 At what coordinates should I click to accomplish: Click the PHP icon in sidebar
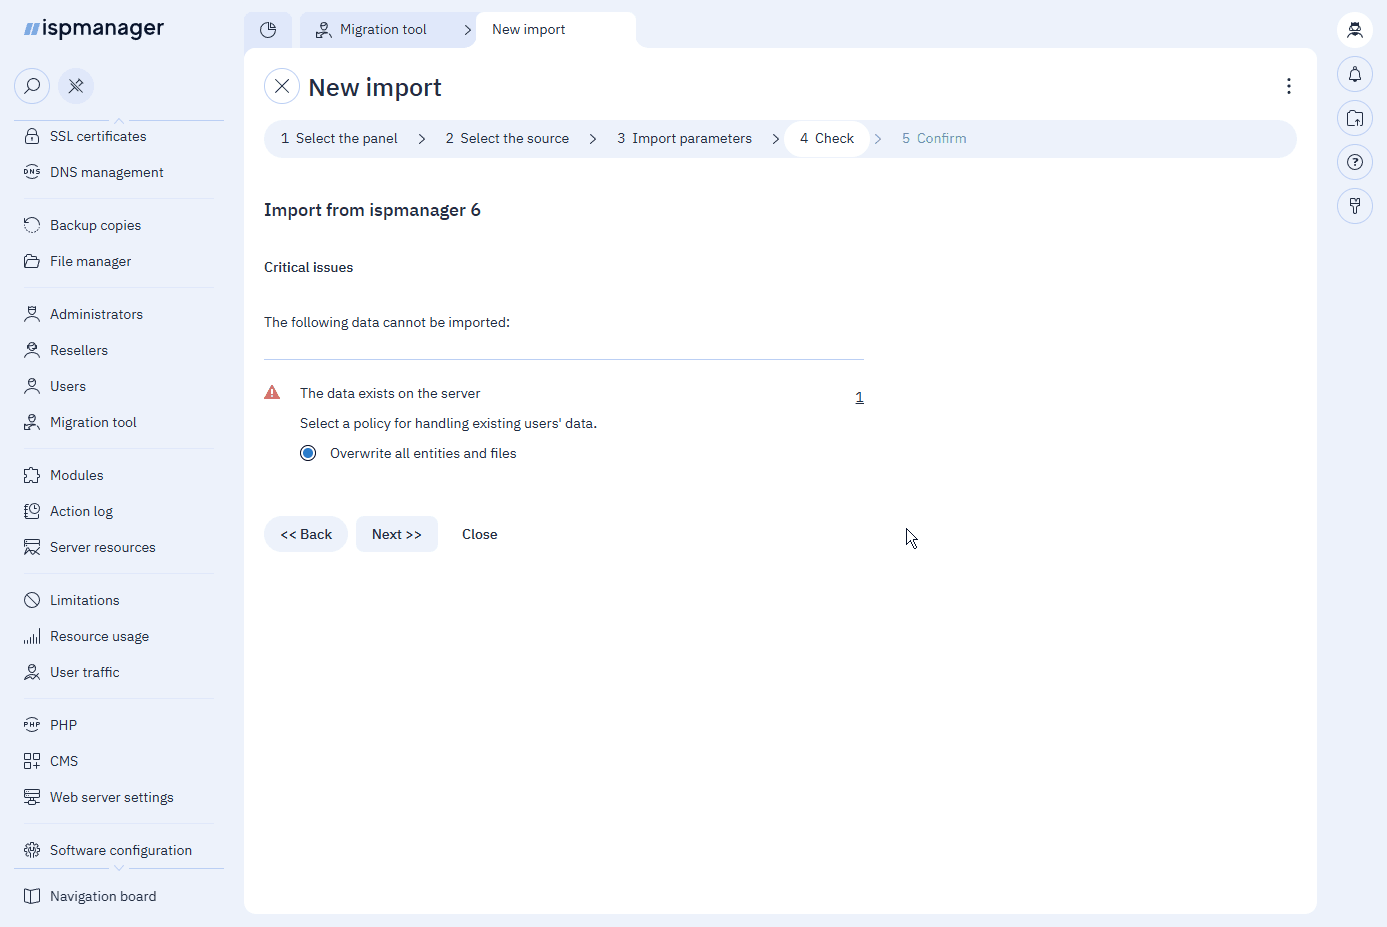pyautogui.click(x=32, y=725)
